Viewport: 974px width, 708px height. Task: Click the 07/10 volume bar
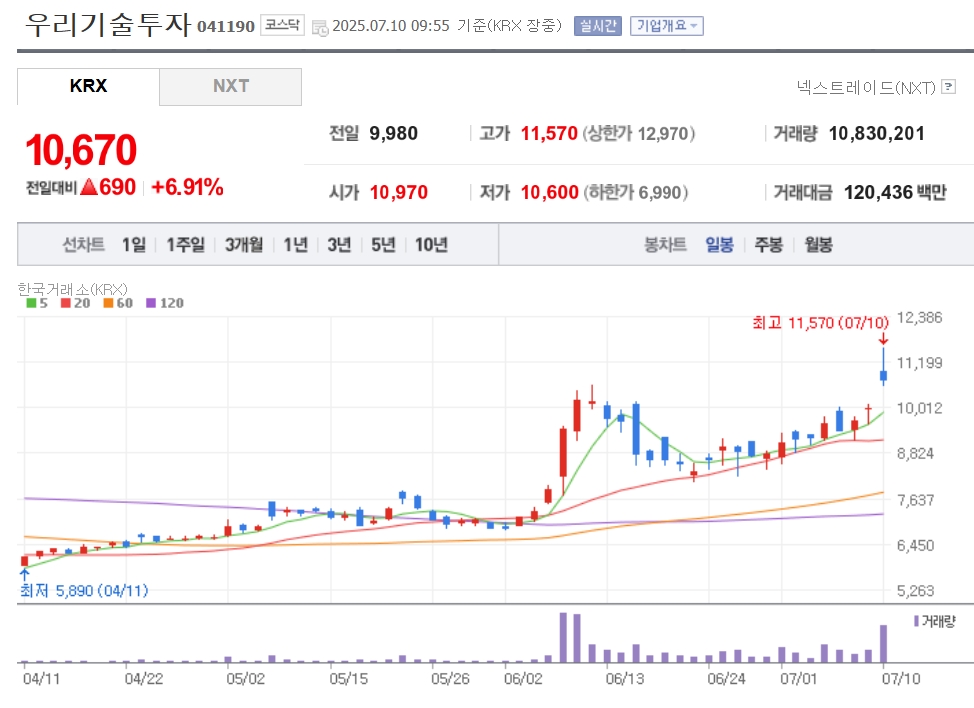click(883, 644)
